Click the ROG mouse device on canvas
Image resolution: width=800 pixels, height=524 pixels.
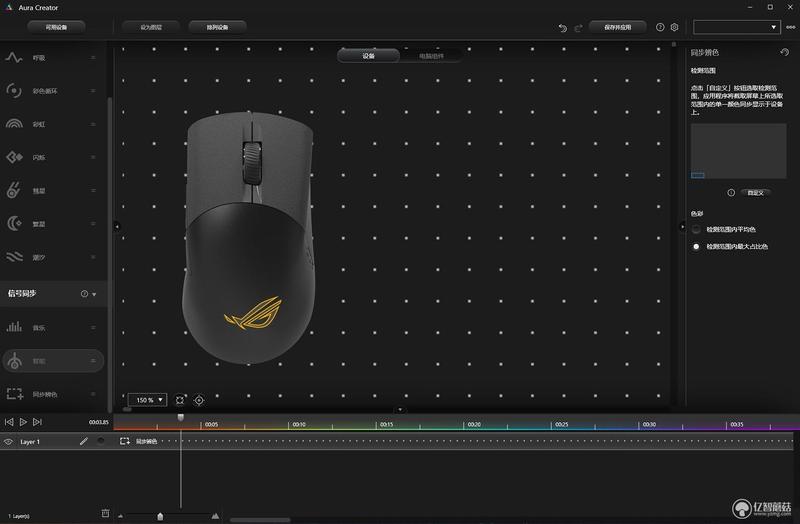coord(248,237)
